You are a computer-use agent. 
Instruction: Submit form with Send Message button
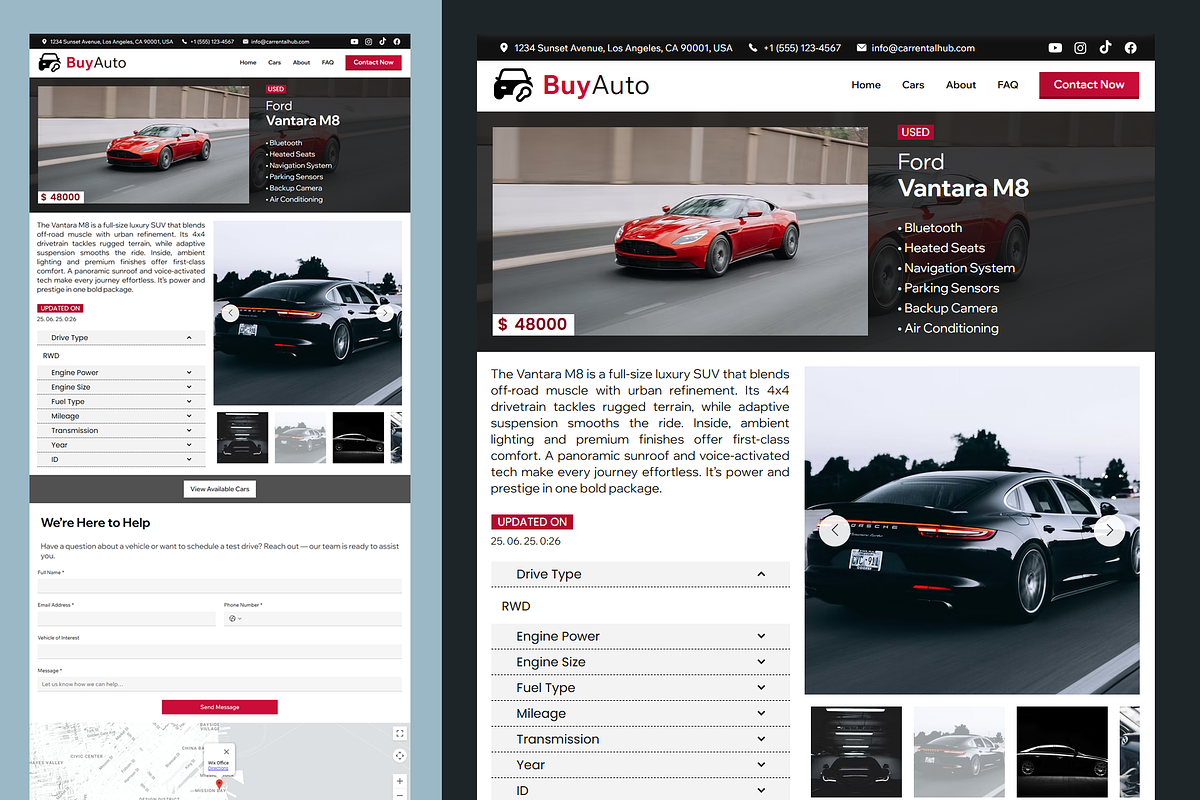pos(220,707)
